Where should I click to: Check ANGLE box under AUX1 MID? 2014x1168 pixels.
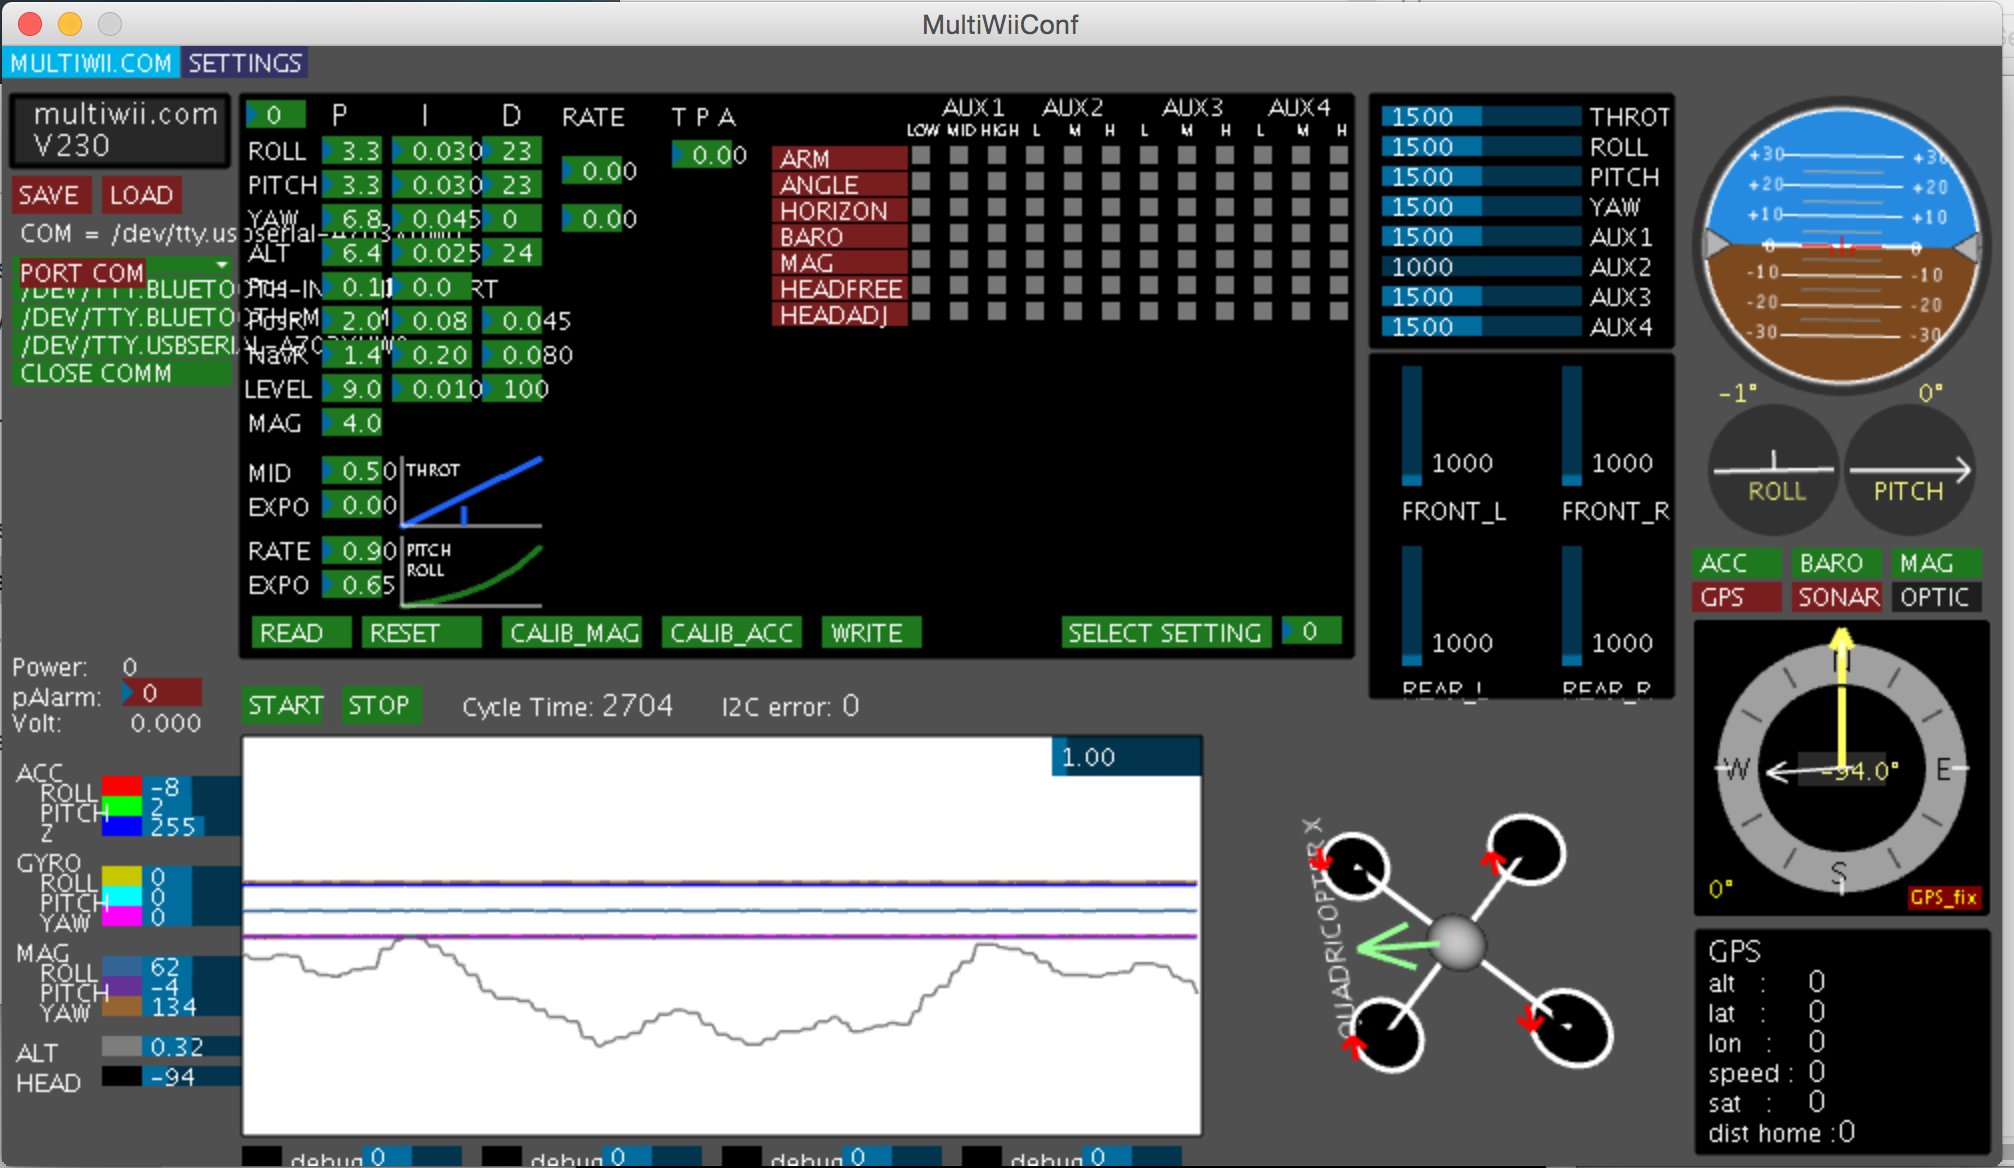[x=959, y=182]
